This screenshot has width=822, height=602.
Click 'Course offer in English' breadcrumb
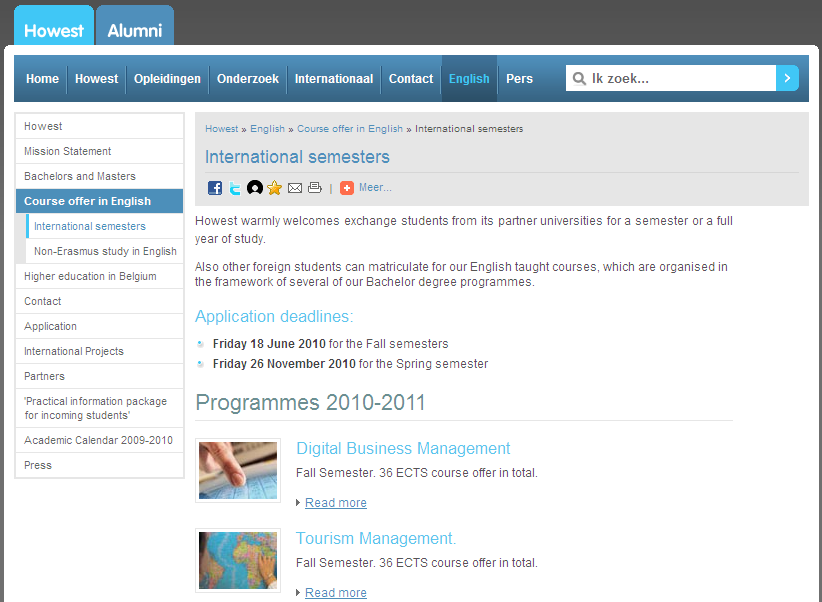[350, 129]
